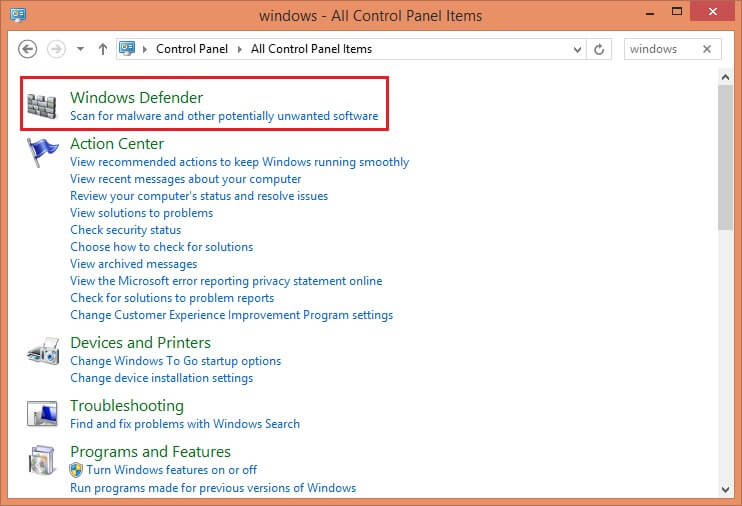Screen dimensions: 742x506
Task: Open Windows Defender brick wall icon
Action: (42, 106)
